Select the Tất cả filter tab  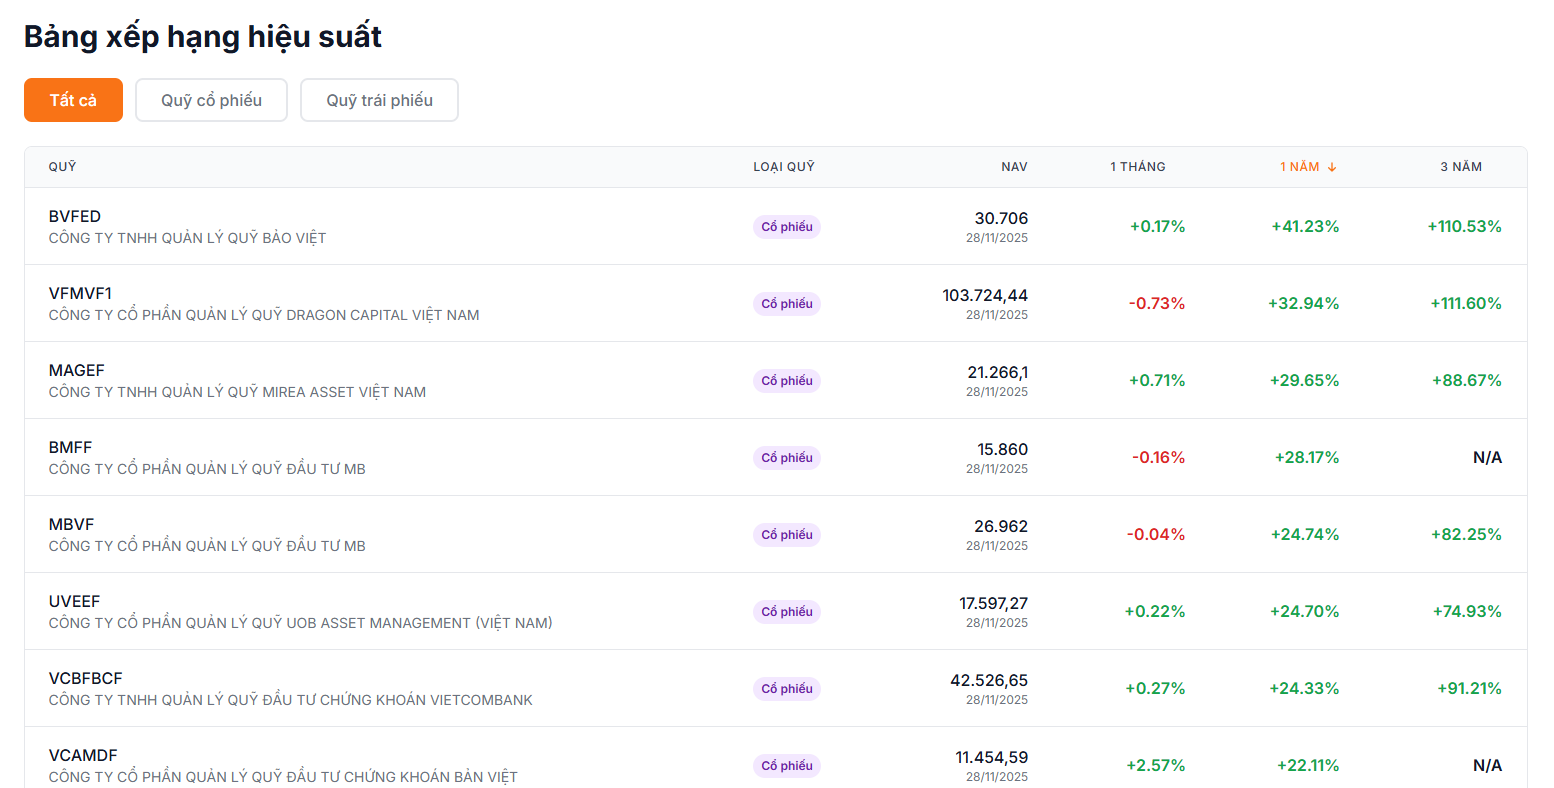(72, 100)
